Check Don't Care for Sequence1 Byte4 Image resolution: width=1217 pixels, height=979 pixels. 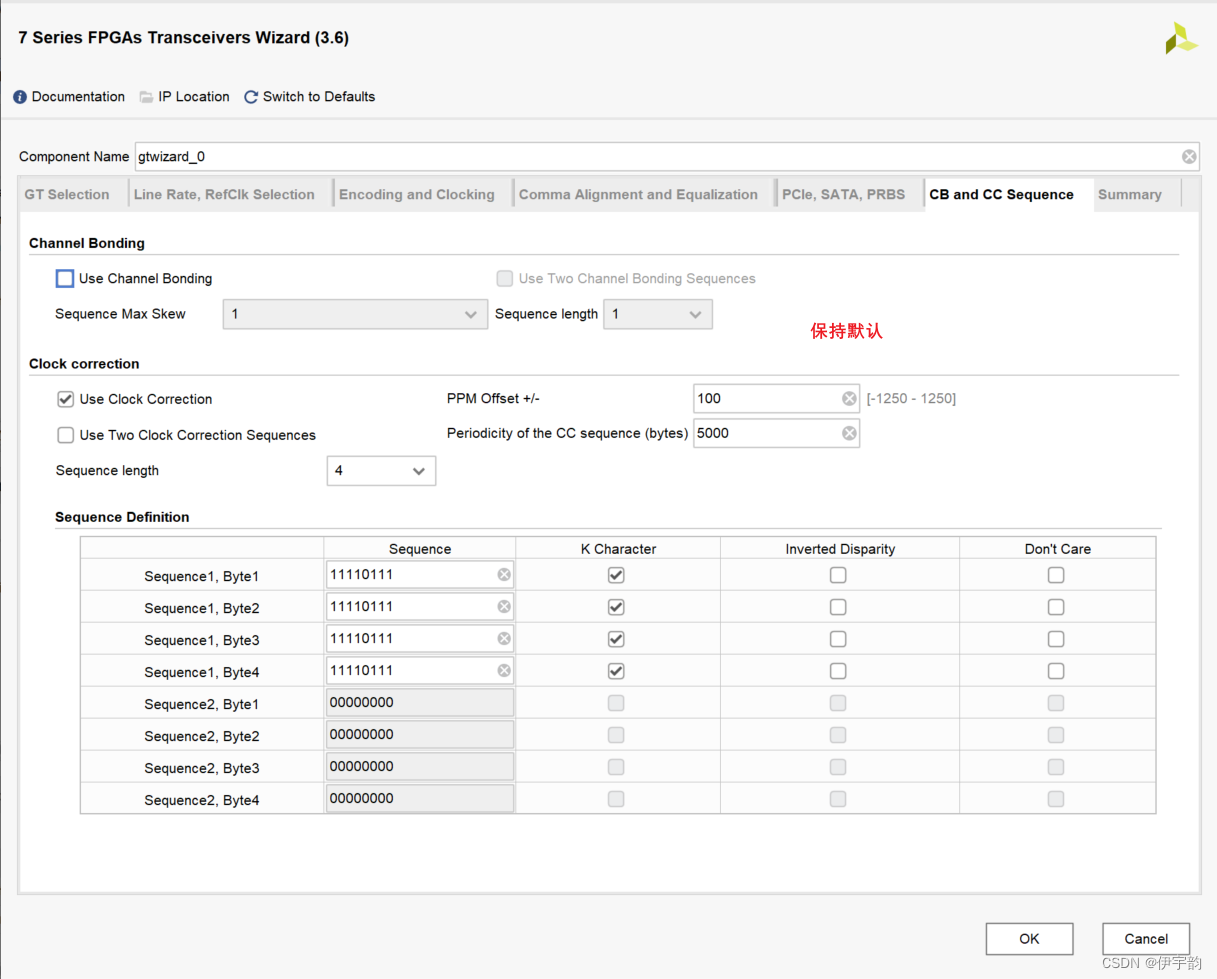point(1056,671)
